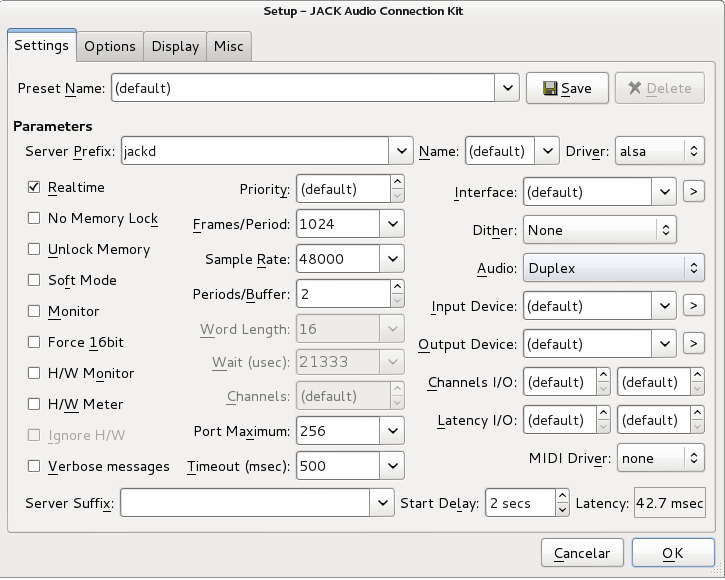
Task: Toggle the Realtime checkbox
Action: tap(34, 187)
